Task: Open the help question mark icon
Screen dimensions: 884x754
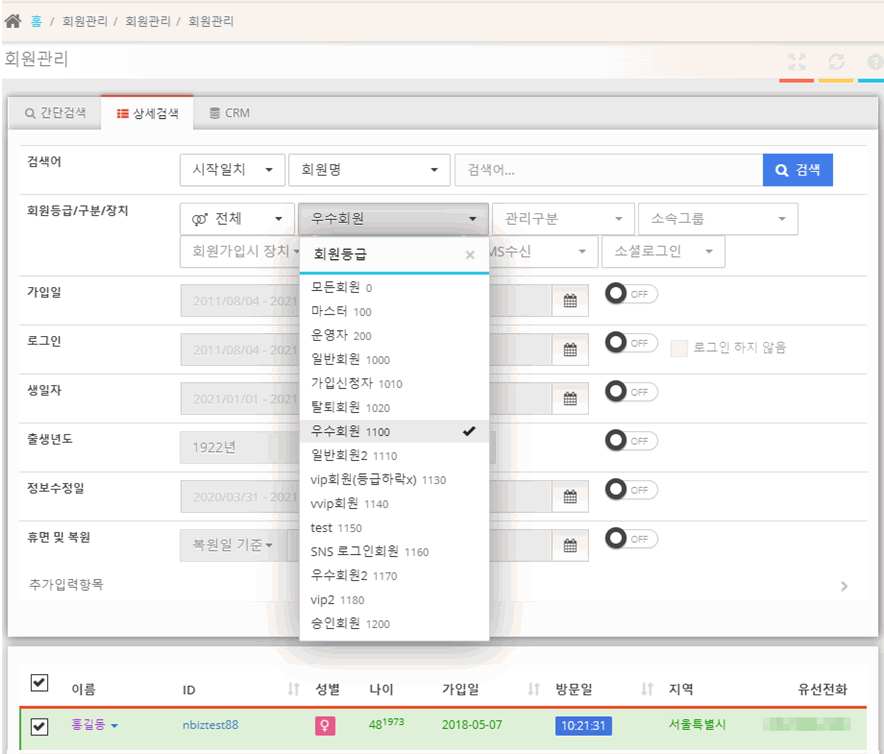Action: click(x=875, y=61)
